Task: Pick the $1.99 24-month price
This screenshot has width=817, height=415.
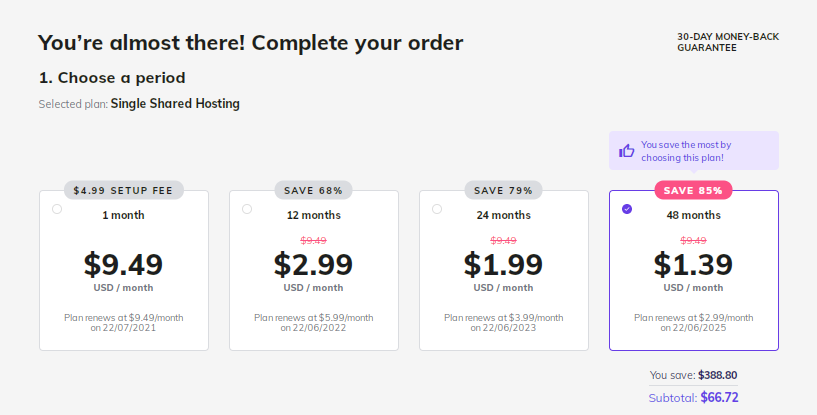Action: point(503,264)
